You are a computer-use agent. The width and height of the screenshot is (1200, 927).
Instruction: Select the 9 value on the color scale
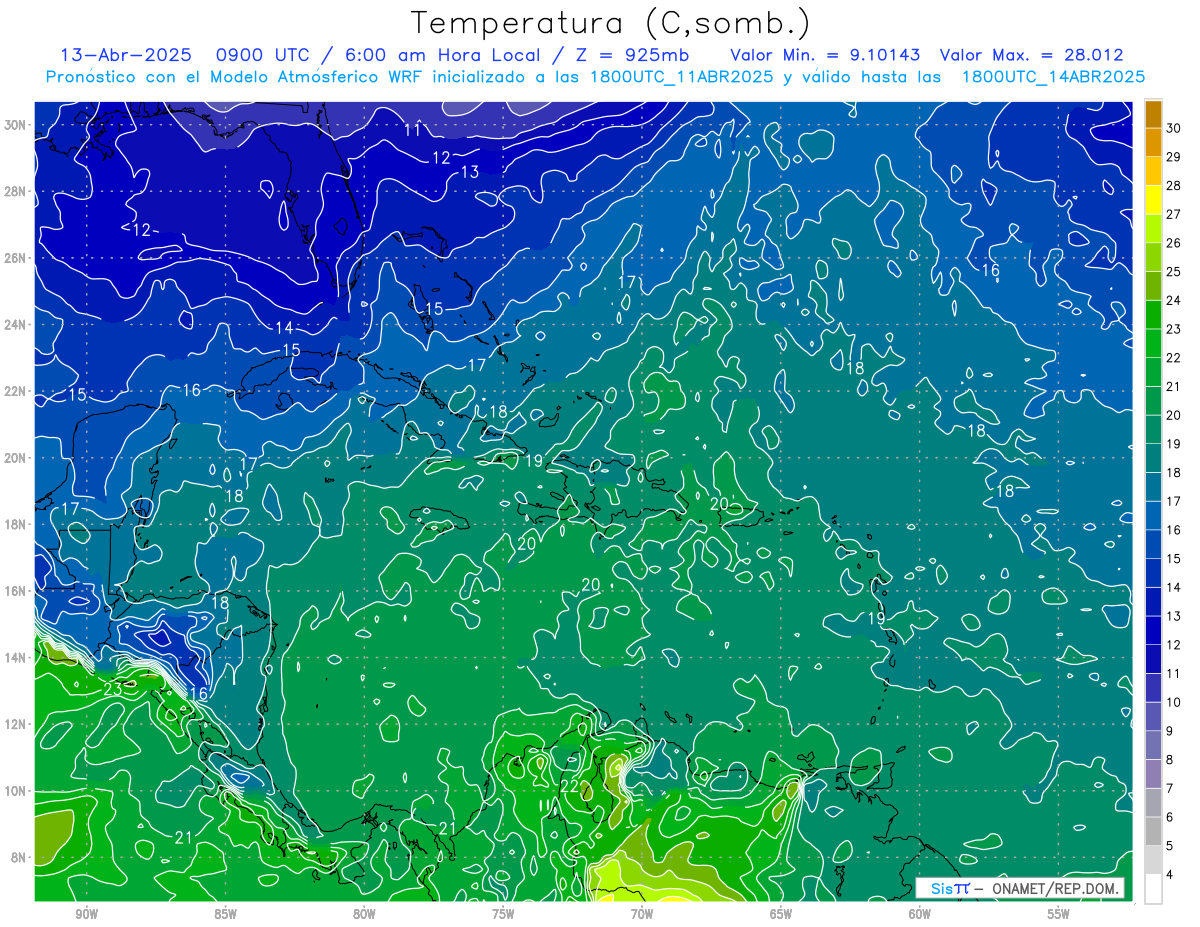[x=1170, y=731]
